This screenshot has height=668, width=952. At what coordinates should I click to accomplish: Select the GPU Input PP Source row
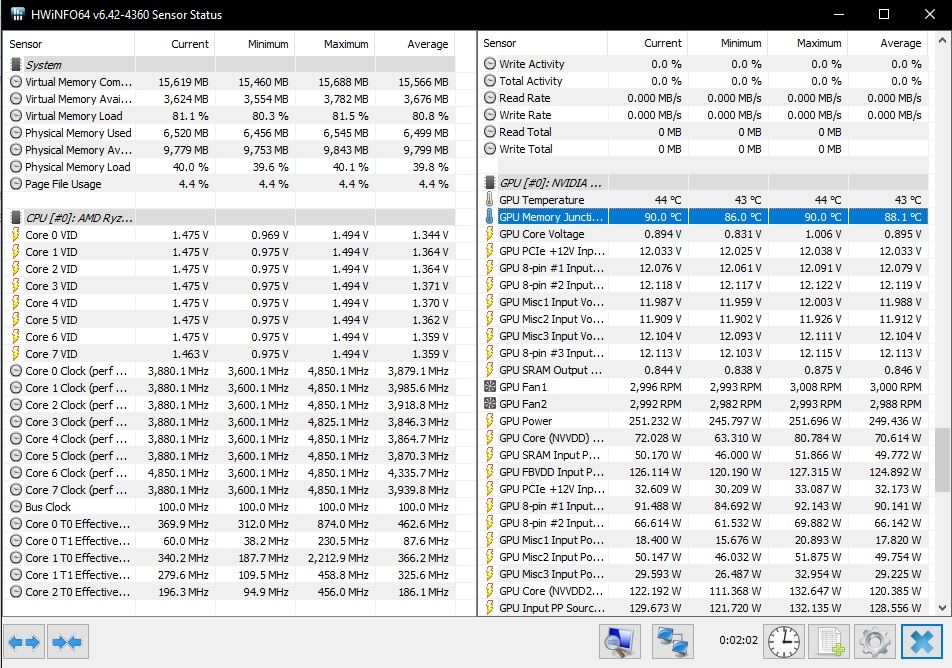706,608
